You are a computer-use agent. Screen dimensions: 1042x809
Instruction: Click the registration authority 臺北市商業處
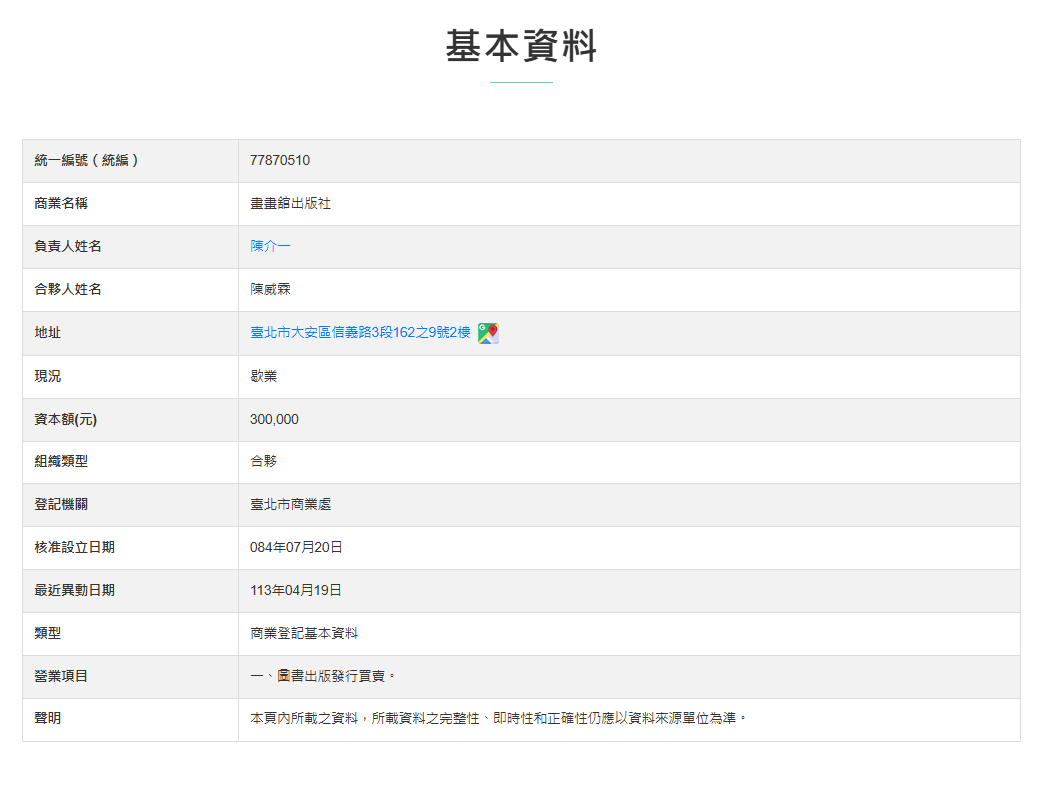click(290, 504)
